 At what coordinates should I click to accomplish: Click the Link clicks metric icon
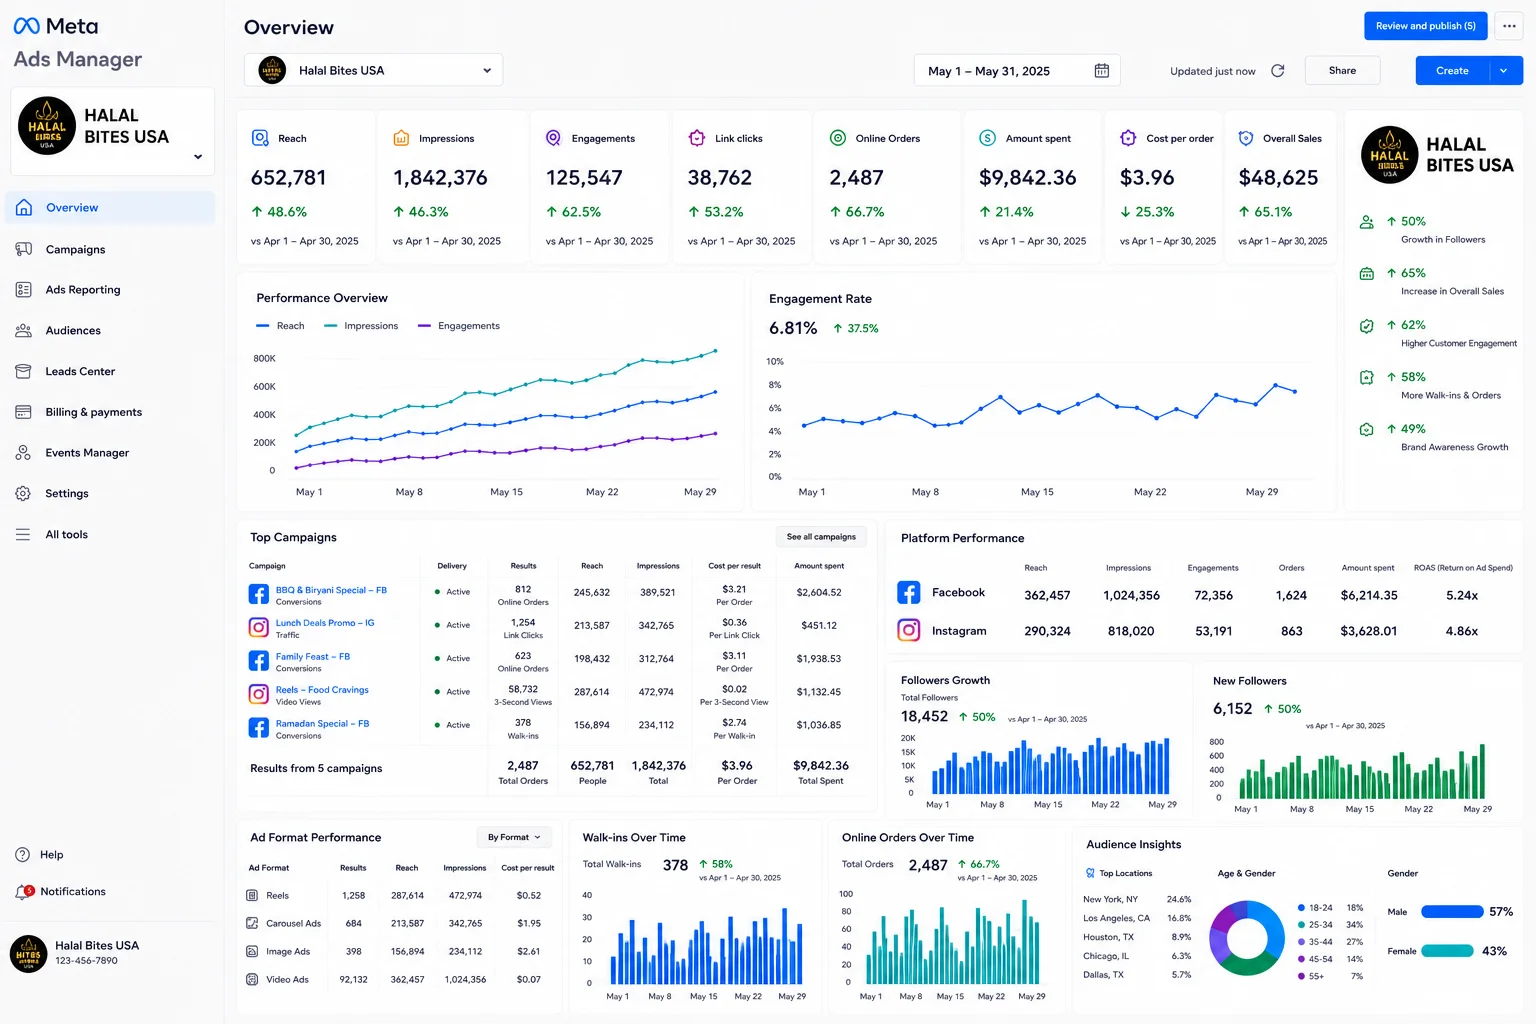(x=697, y=138)
